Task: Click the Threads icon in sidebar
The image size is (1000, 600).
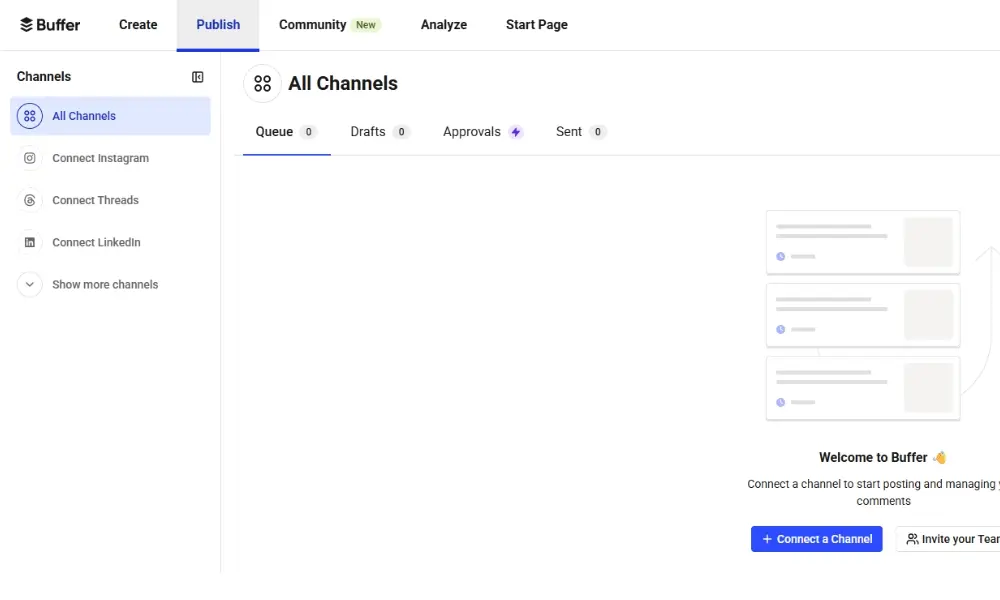Action: (x=30, y=200)
